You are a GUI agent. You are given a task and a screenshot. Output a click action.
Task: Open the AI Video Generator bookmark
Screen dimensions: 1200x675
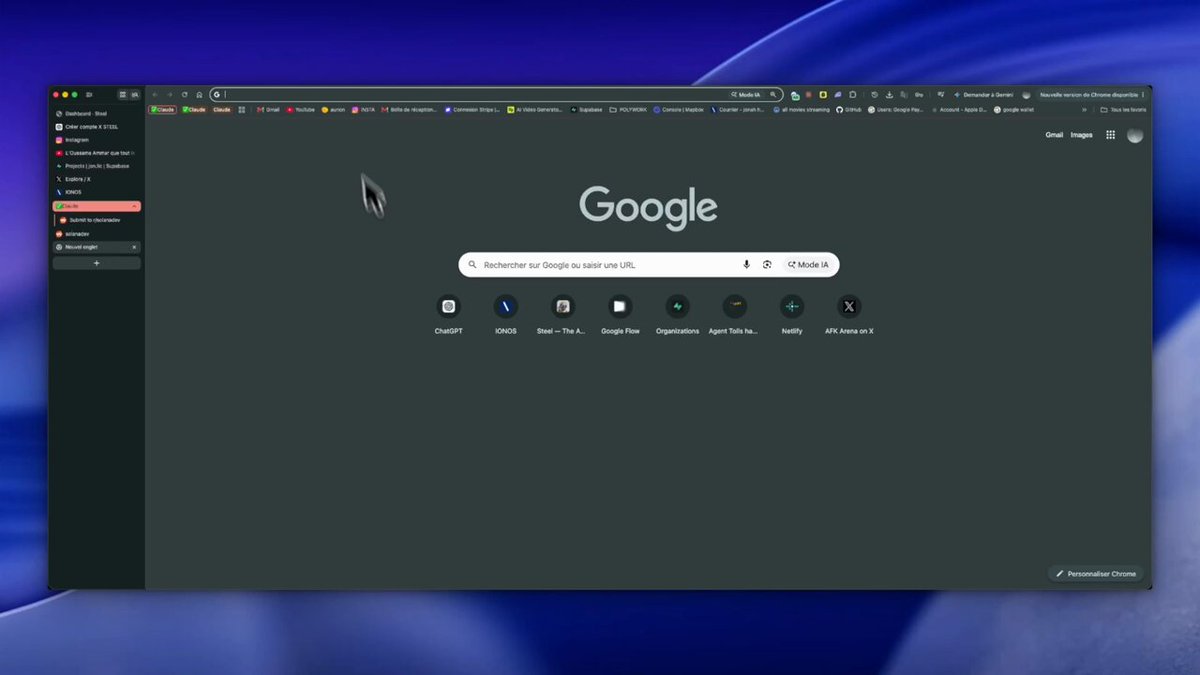click(535, 109)
